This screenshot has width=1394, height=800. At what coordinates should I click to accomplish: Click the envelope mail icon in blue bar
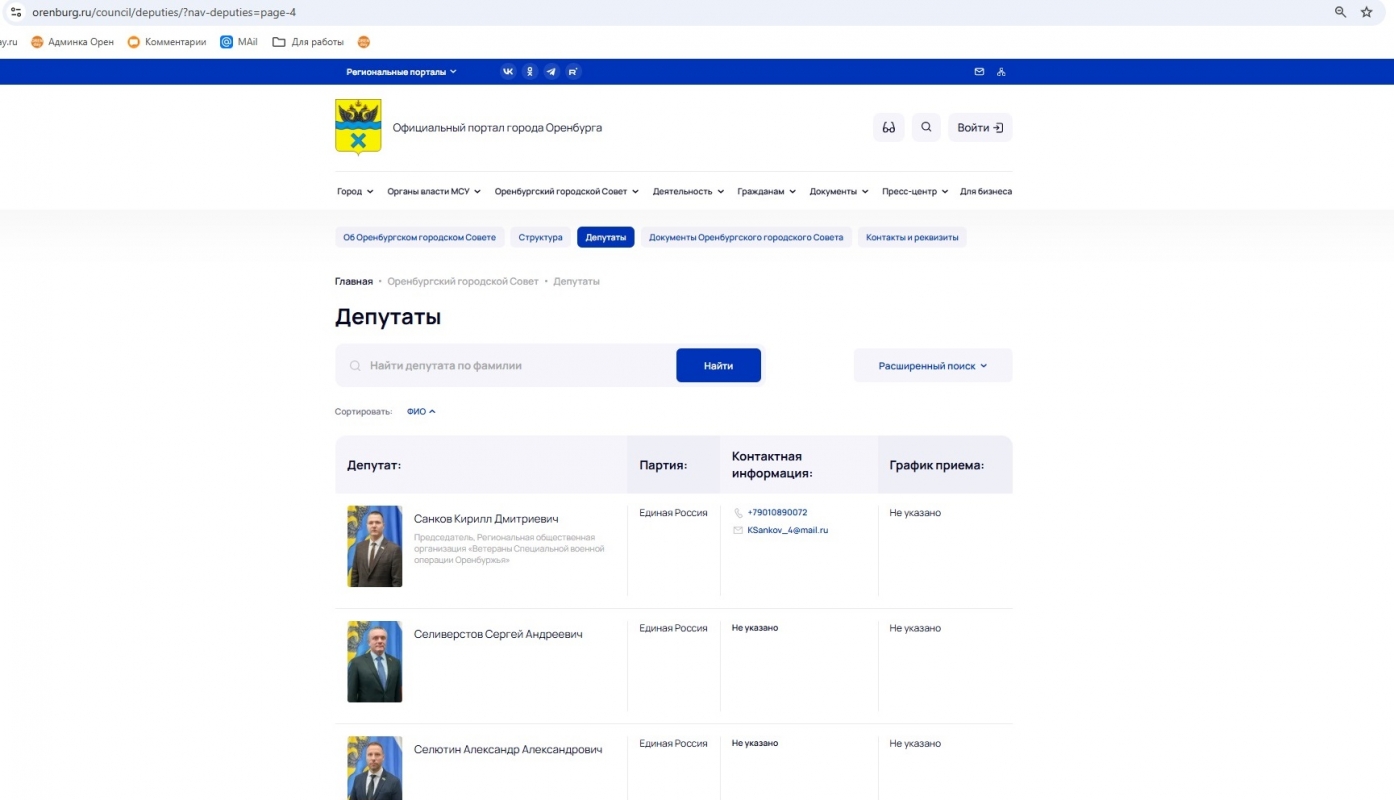[979, 72]
